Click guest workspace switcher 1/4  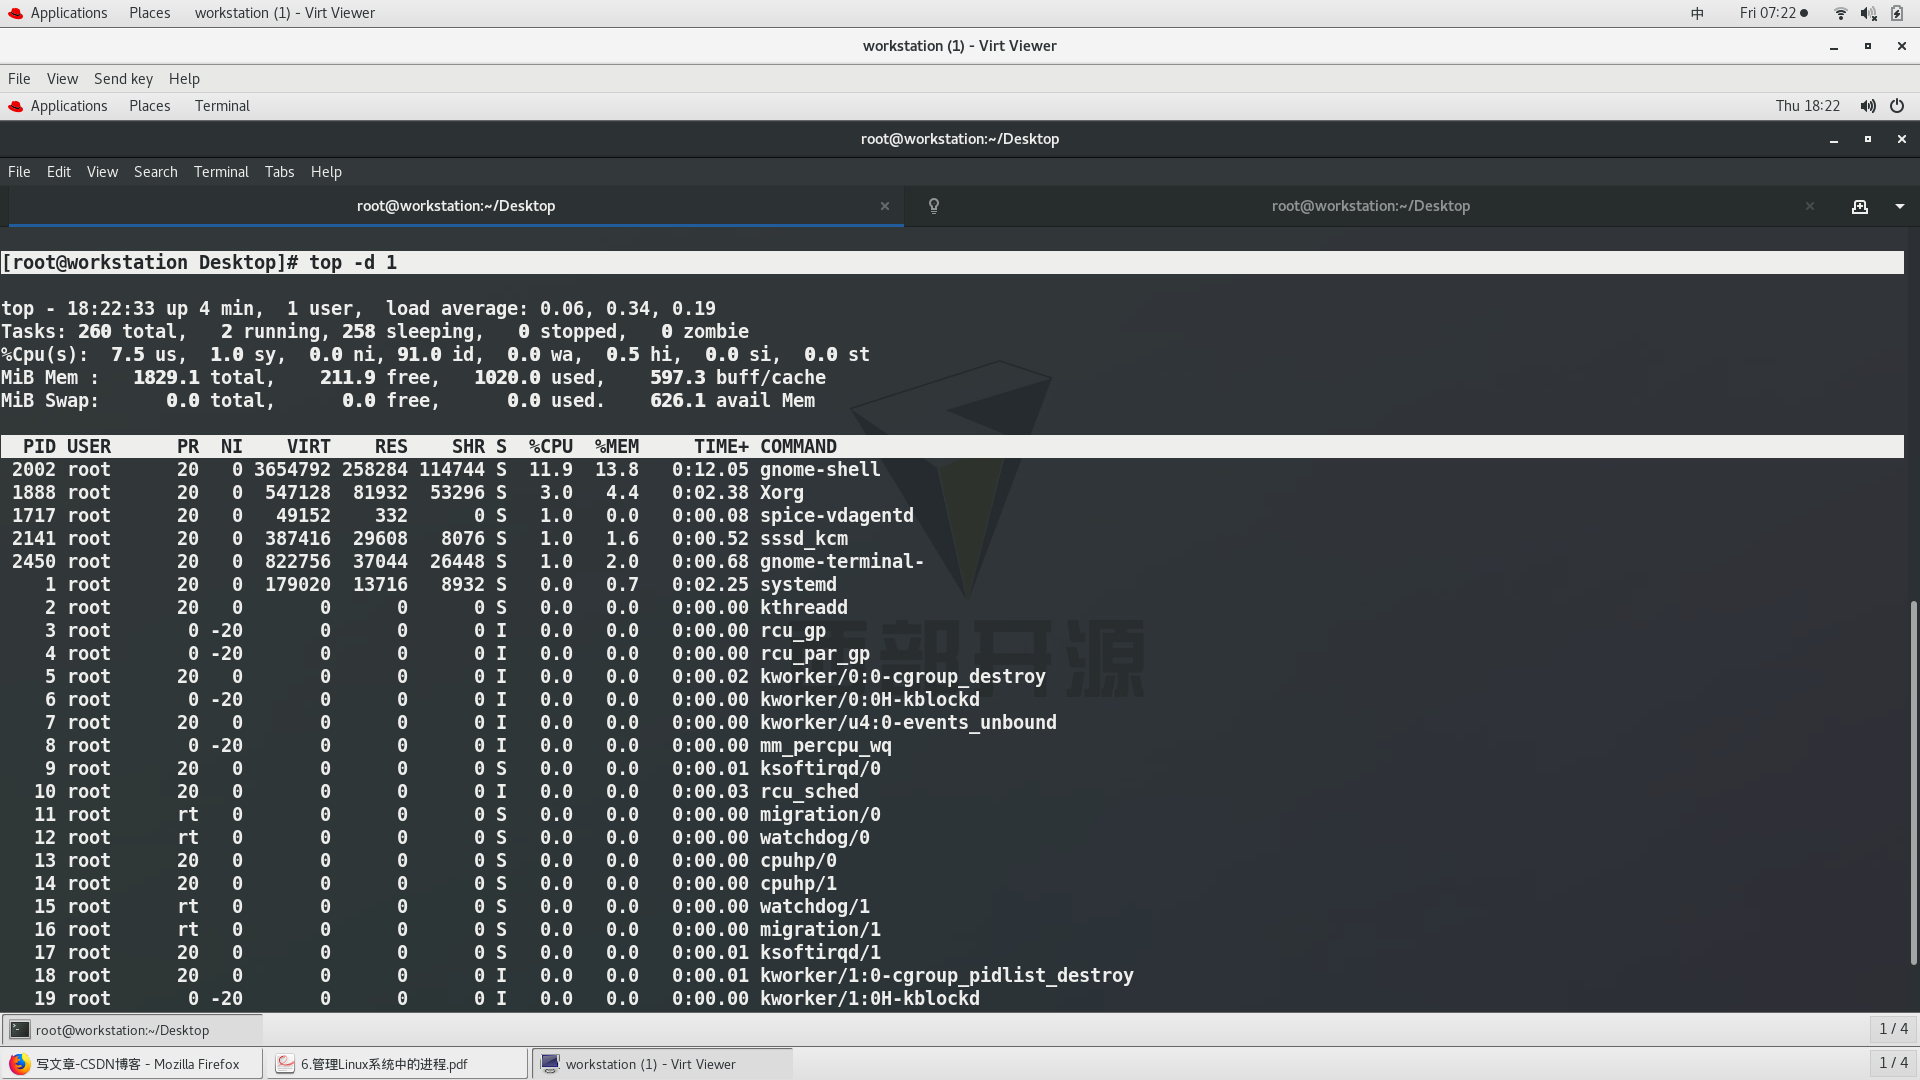click(x=1892, y=1029)
